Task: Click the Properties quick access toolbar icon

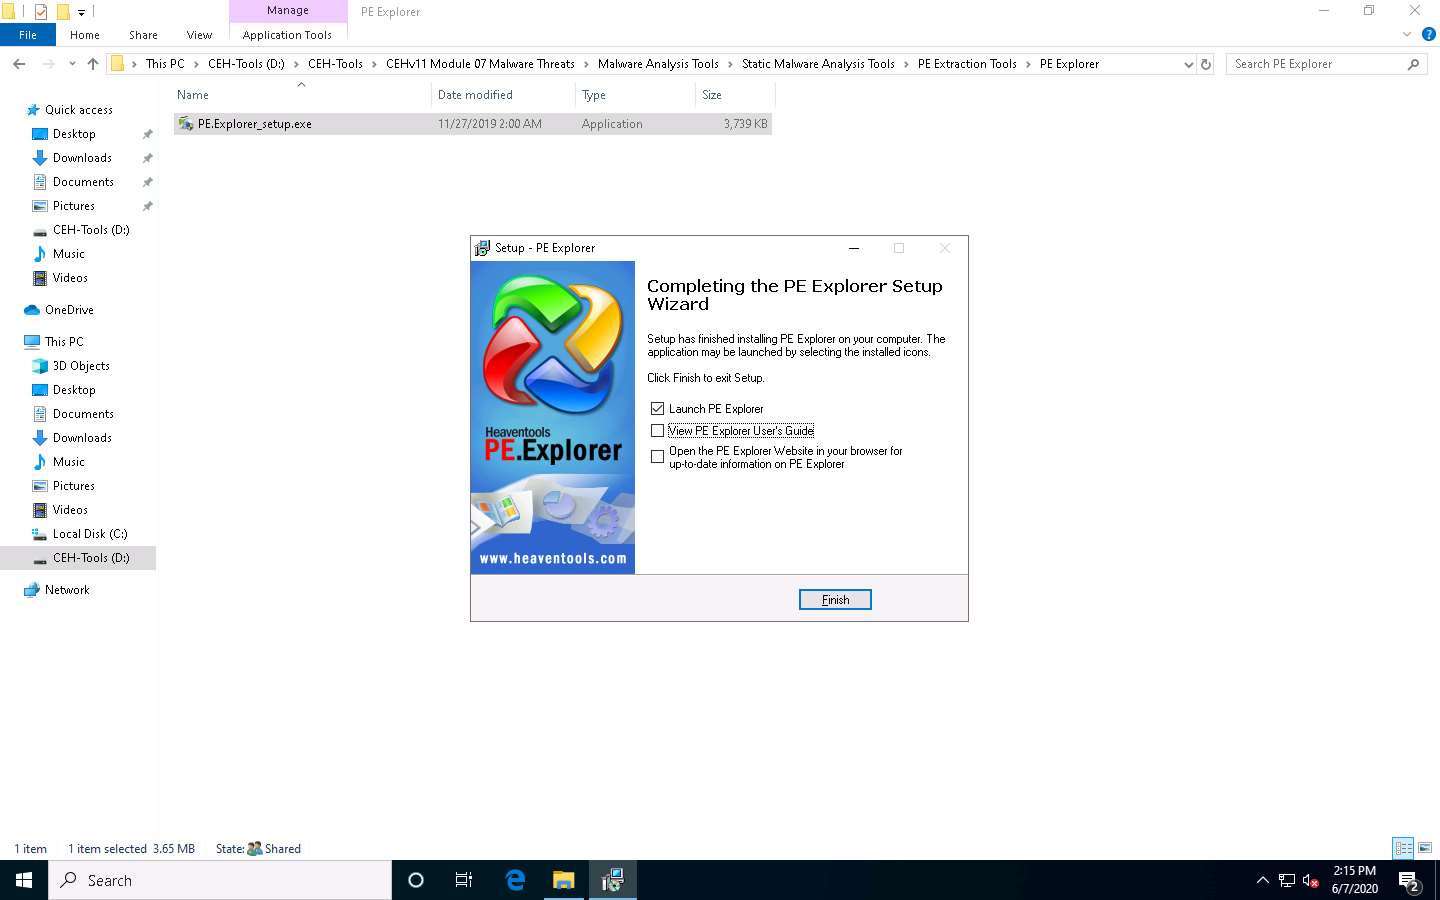Action: (41, 12)
